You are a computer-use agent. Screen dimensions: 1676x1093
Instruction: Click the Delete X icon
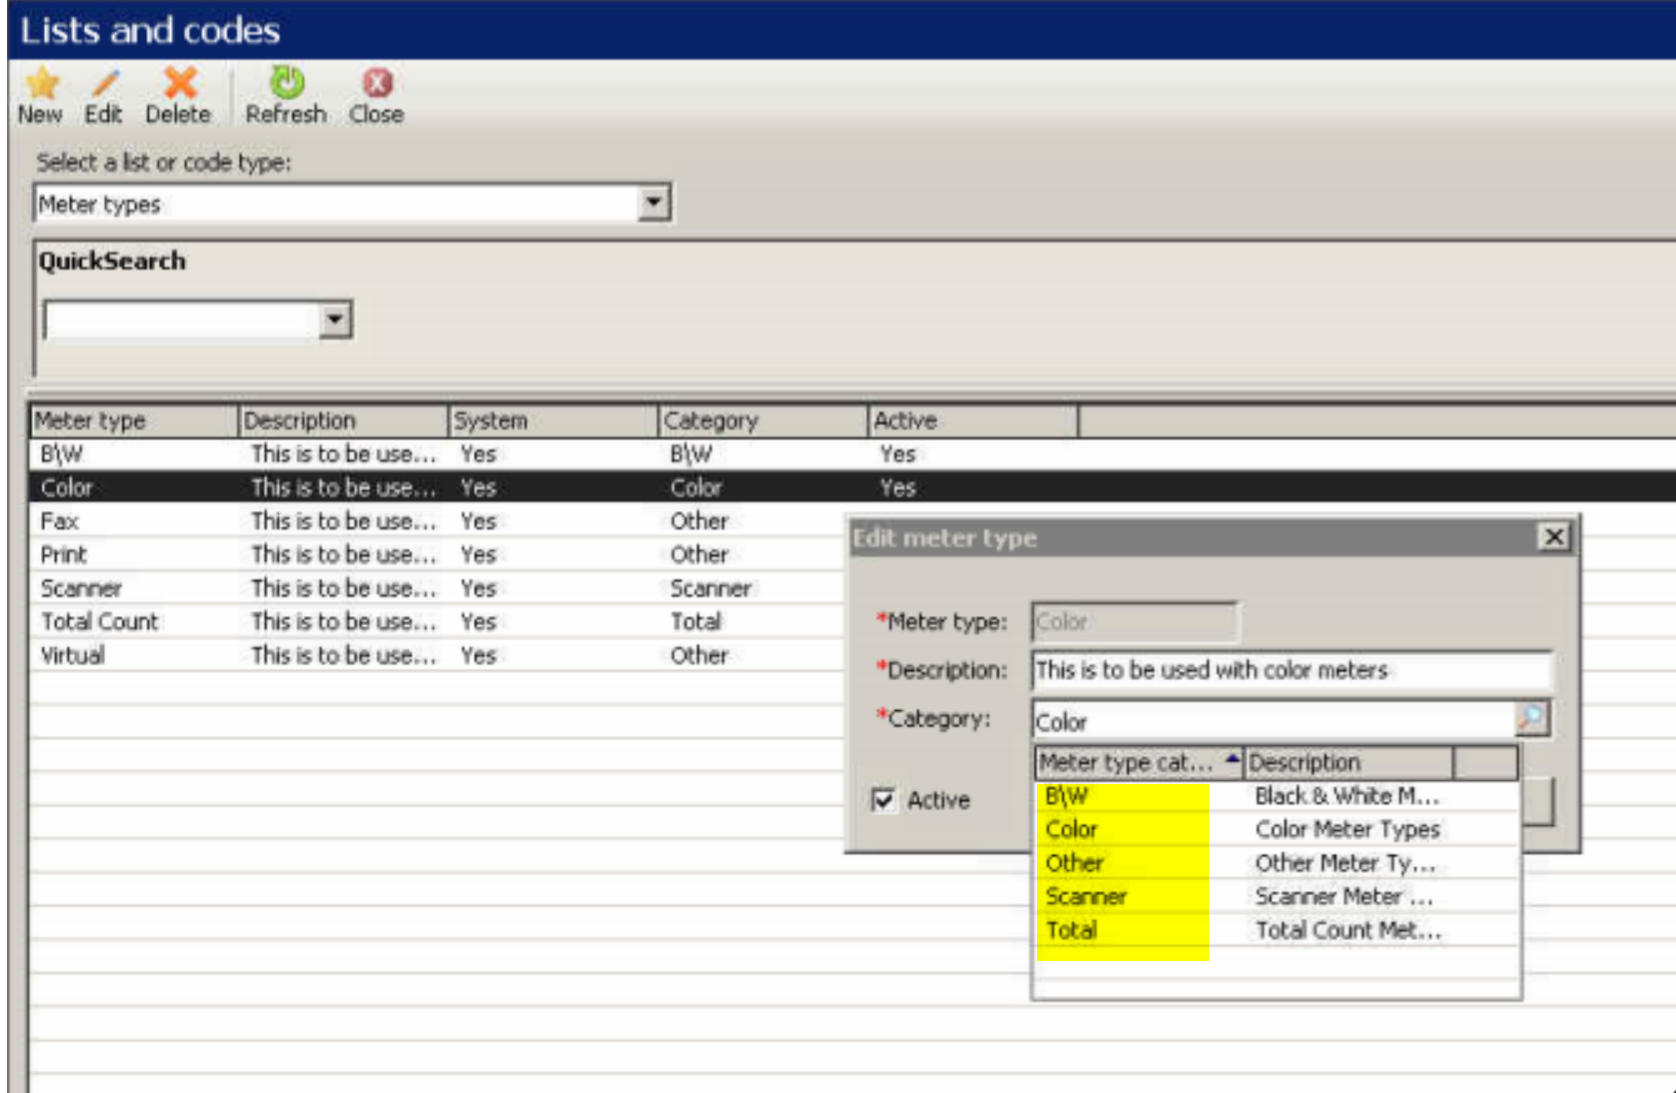(x=180, y=82)
